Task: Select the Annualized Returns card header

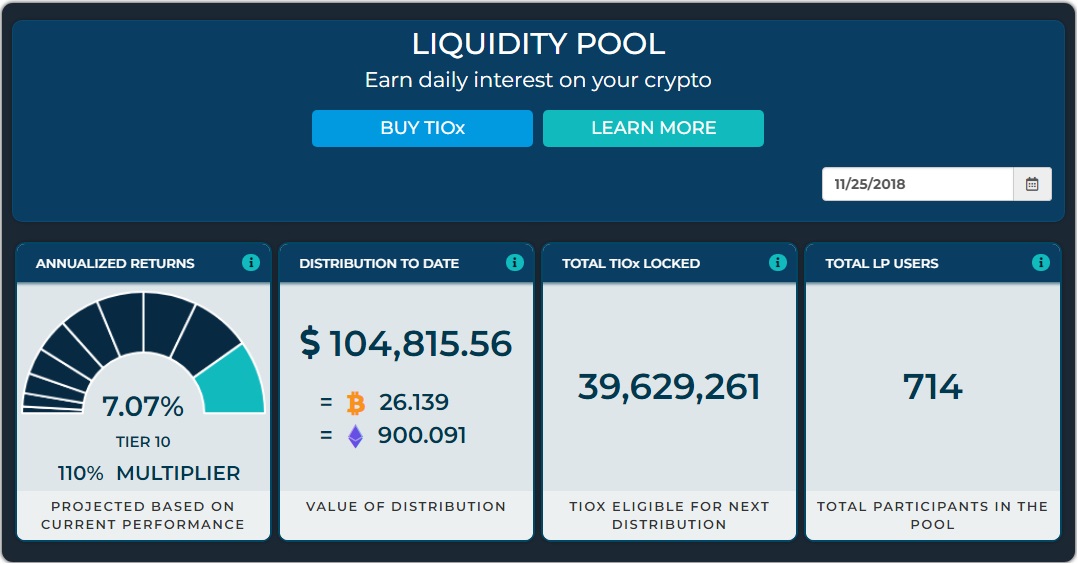Action: [115, 264]
